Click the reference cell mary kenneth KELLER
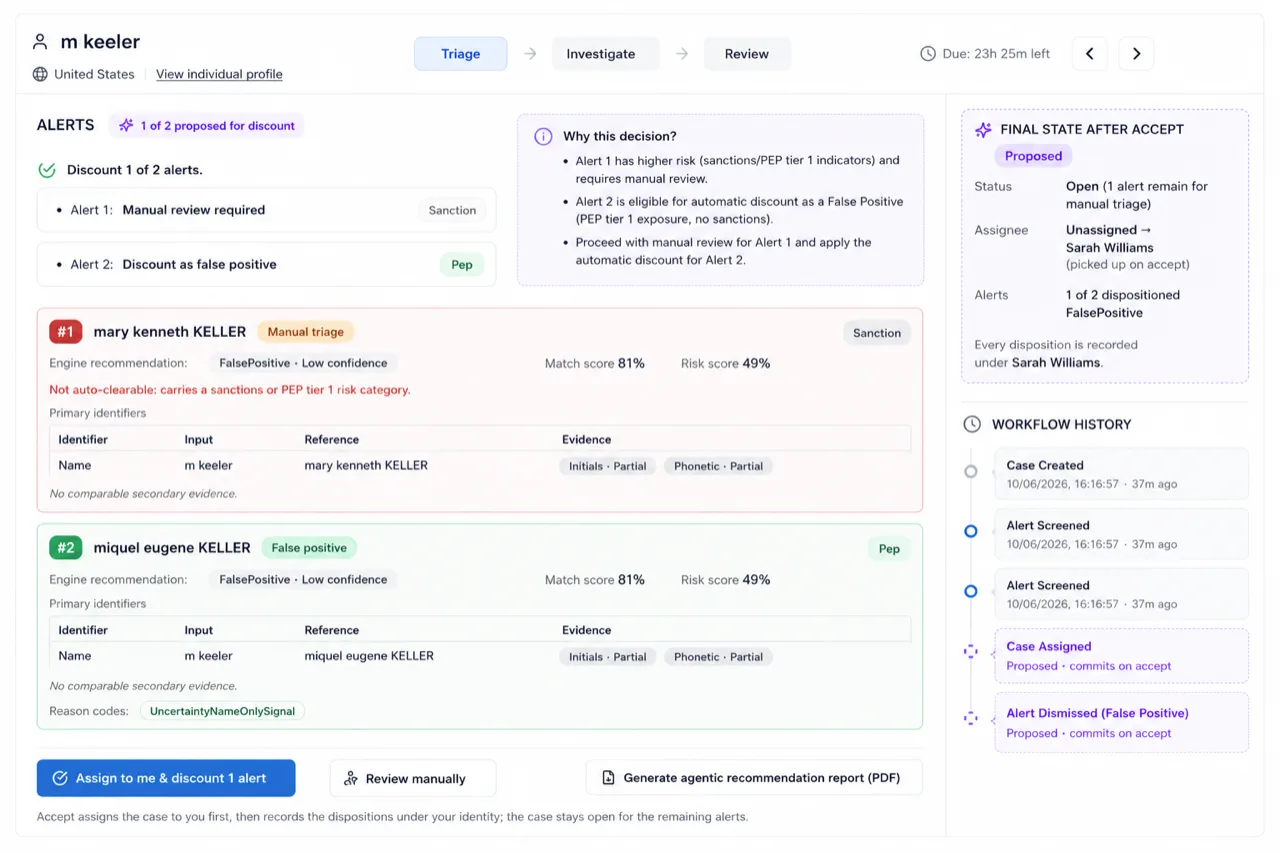This screenshot has width=1280, height=853. point(366,465)
